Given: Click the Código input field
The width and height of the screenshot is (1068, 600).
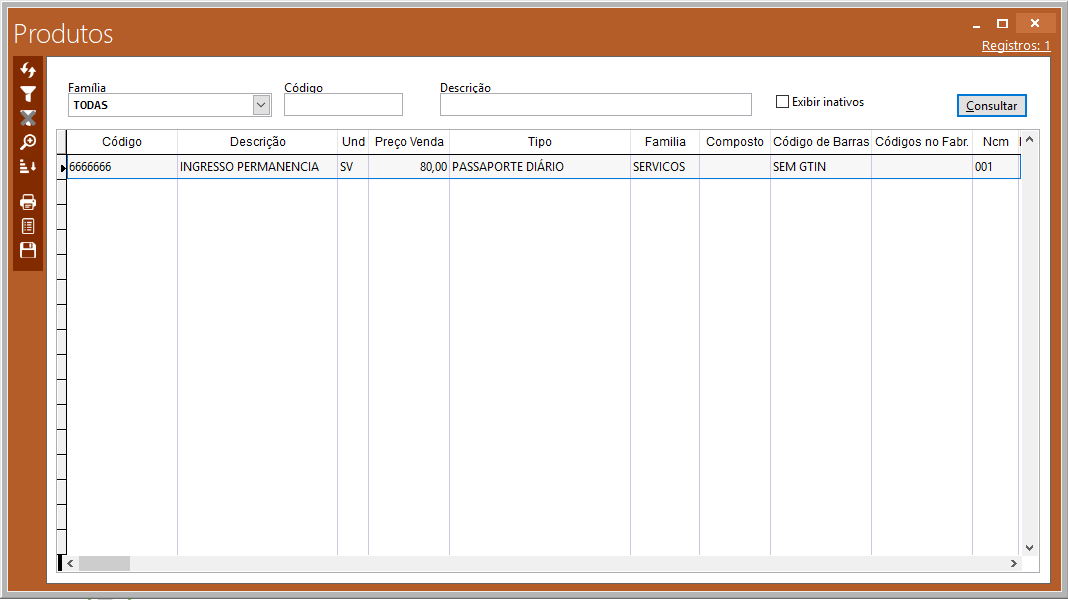Looking at the screenshot, I should tap(343, 105).
